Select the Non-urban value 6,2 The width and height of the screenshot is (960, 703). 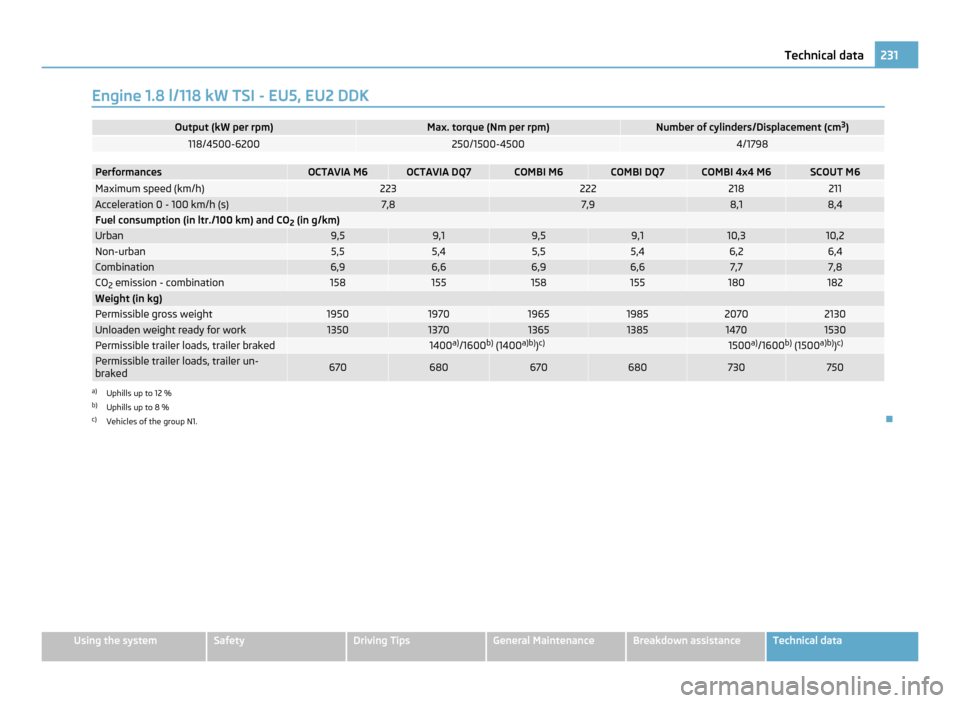(736, 252)
